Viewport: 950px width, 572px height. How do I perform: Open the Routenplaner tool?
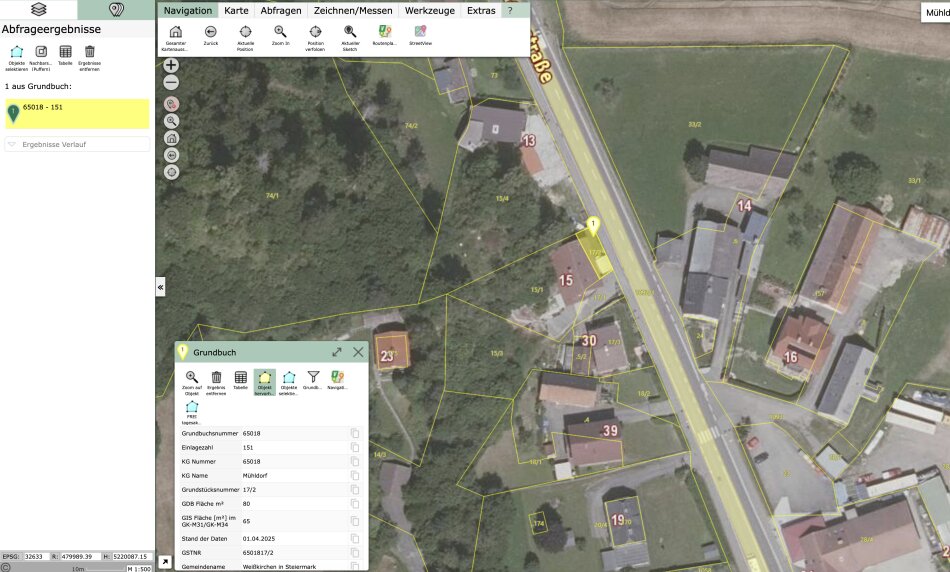(385, 32)
